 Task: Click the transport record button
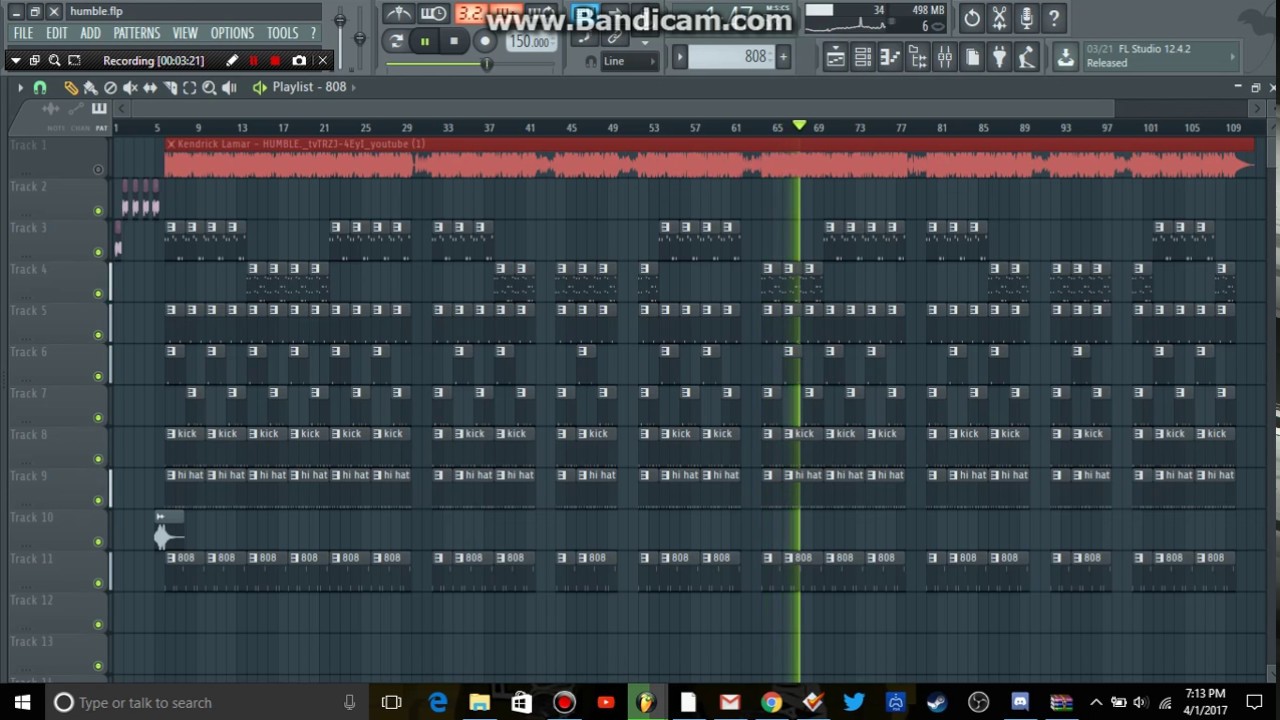point(484,41)
